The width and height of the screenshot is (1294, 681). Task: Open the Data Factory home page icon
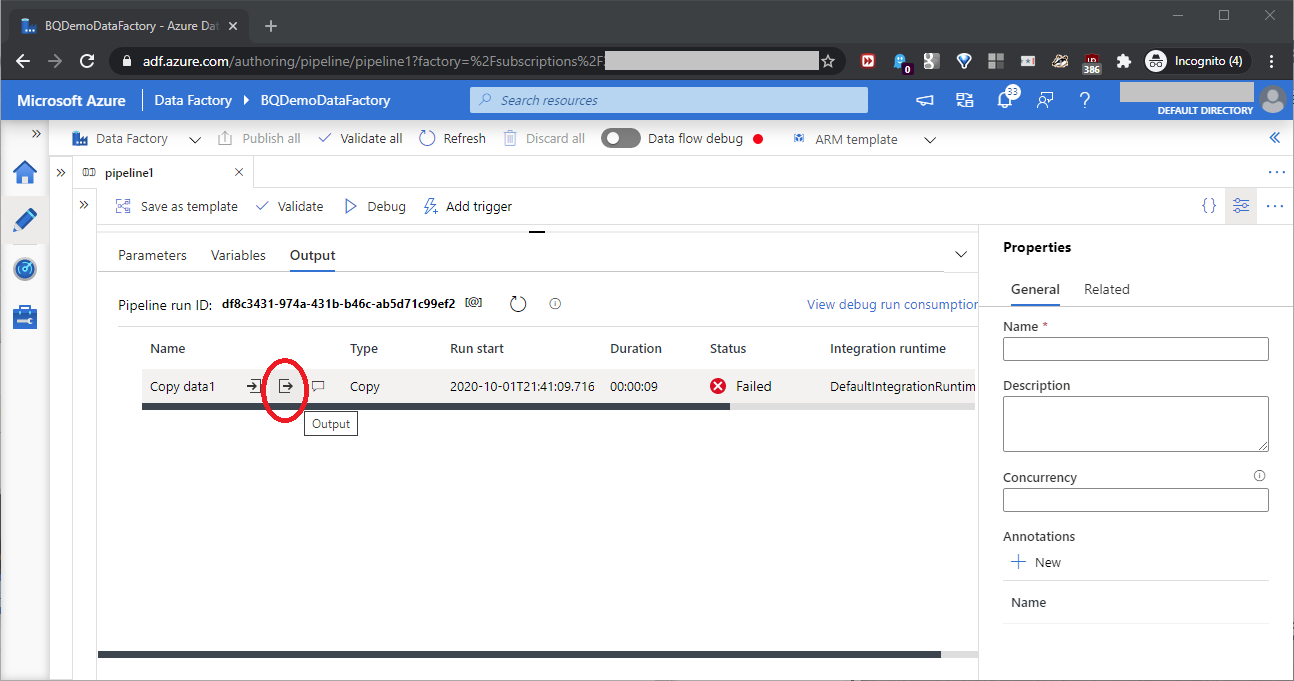click(x=25, y=172)
